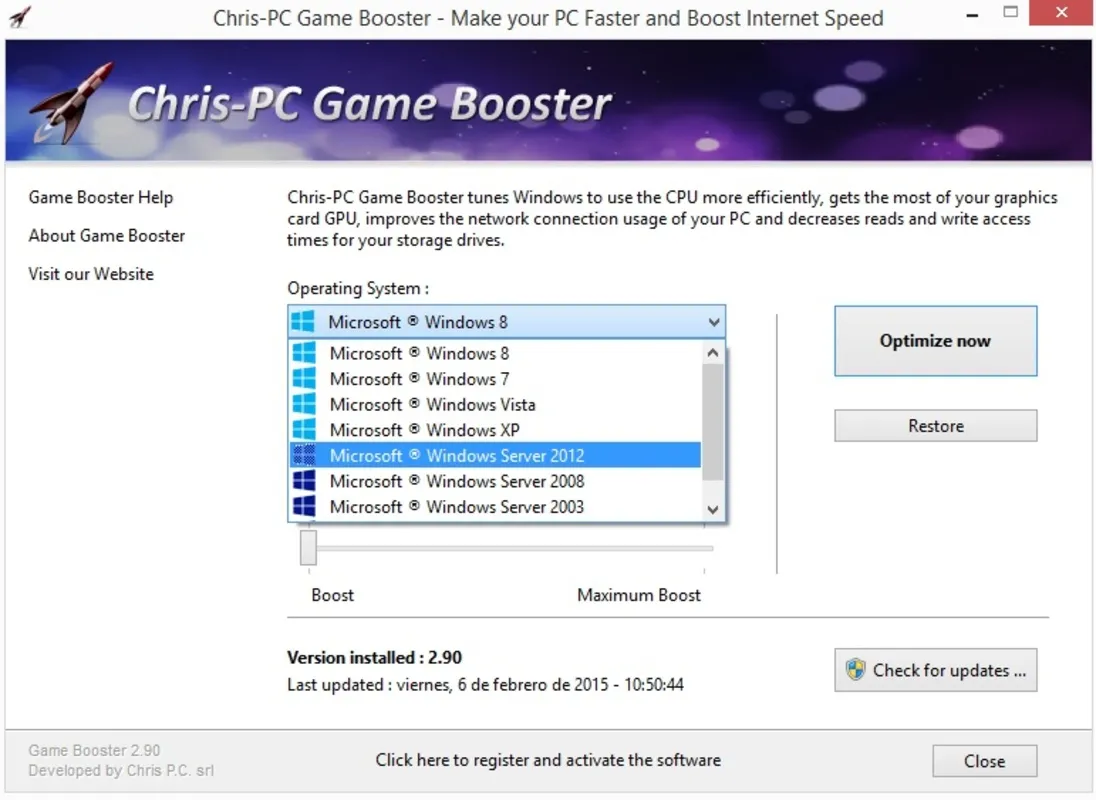
Task: Maximize the Game Booster window
Action: [x=1010, y=13]
